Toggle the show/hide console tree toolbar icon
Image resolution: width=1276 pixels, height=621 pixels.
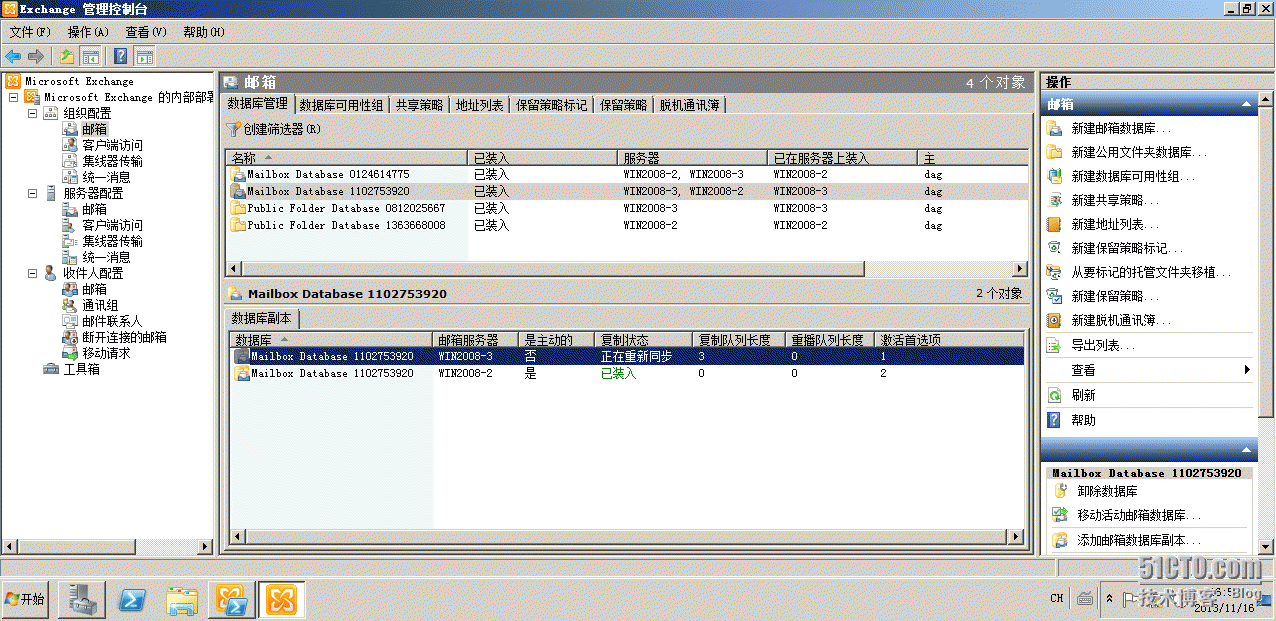coord(90,56)
